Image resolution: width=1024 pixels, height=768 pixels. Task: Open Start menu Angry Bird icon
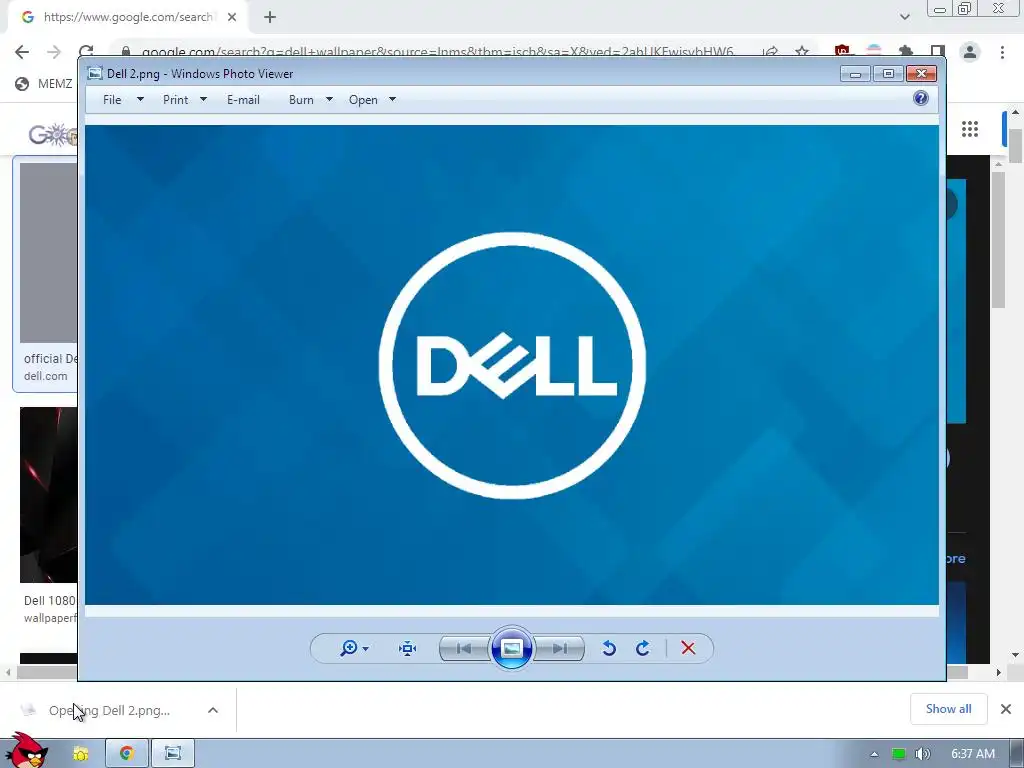[26, 752]
